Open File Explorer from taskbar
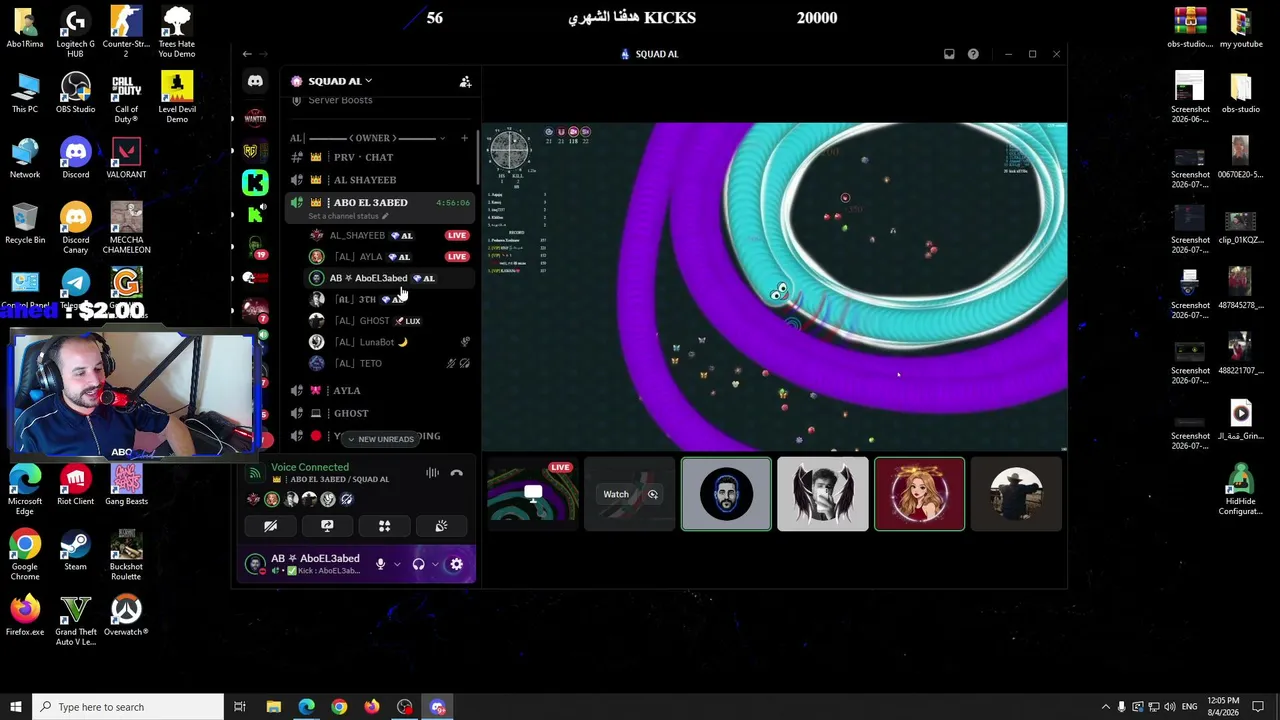1280x720 pixels. click(273, 707)
